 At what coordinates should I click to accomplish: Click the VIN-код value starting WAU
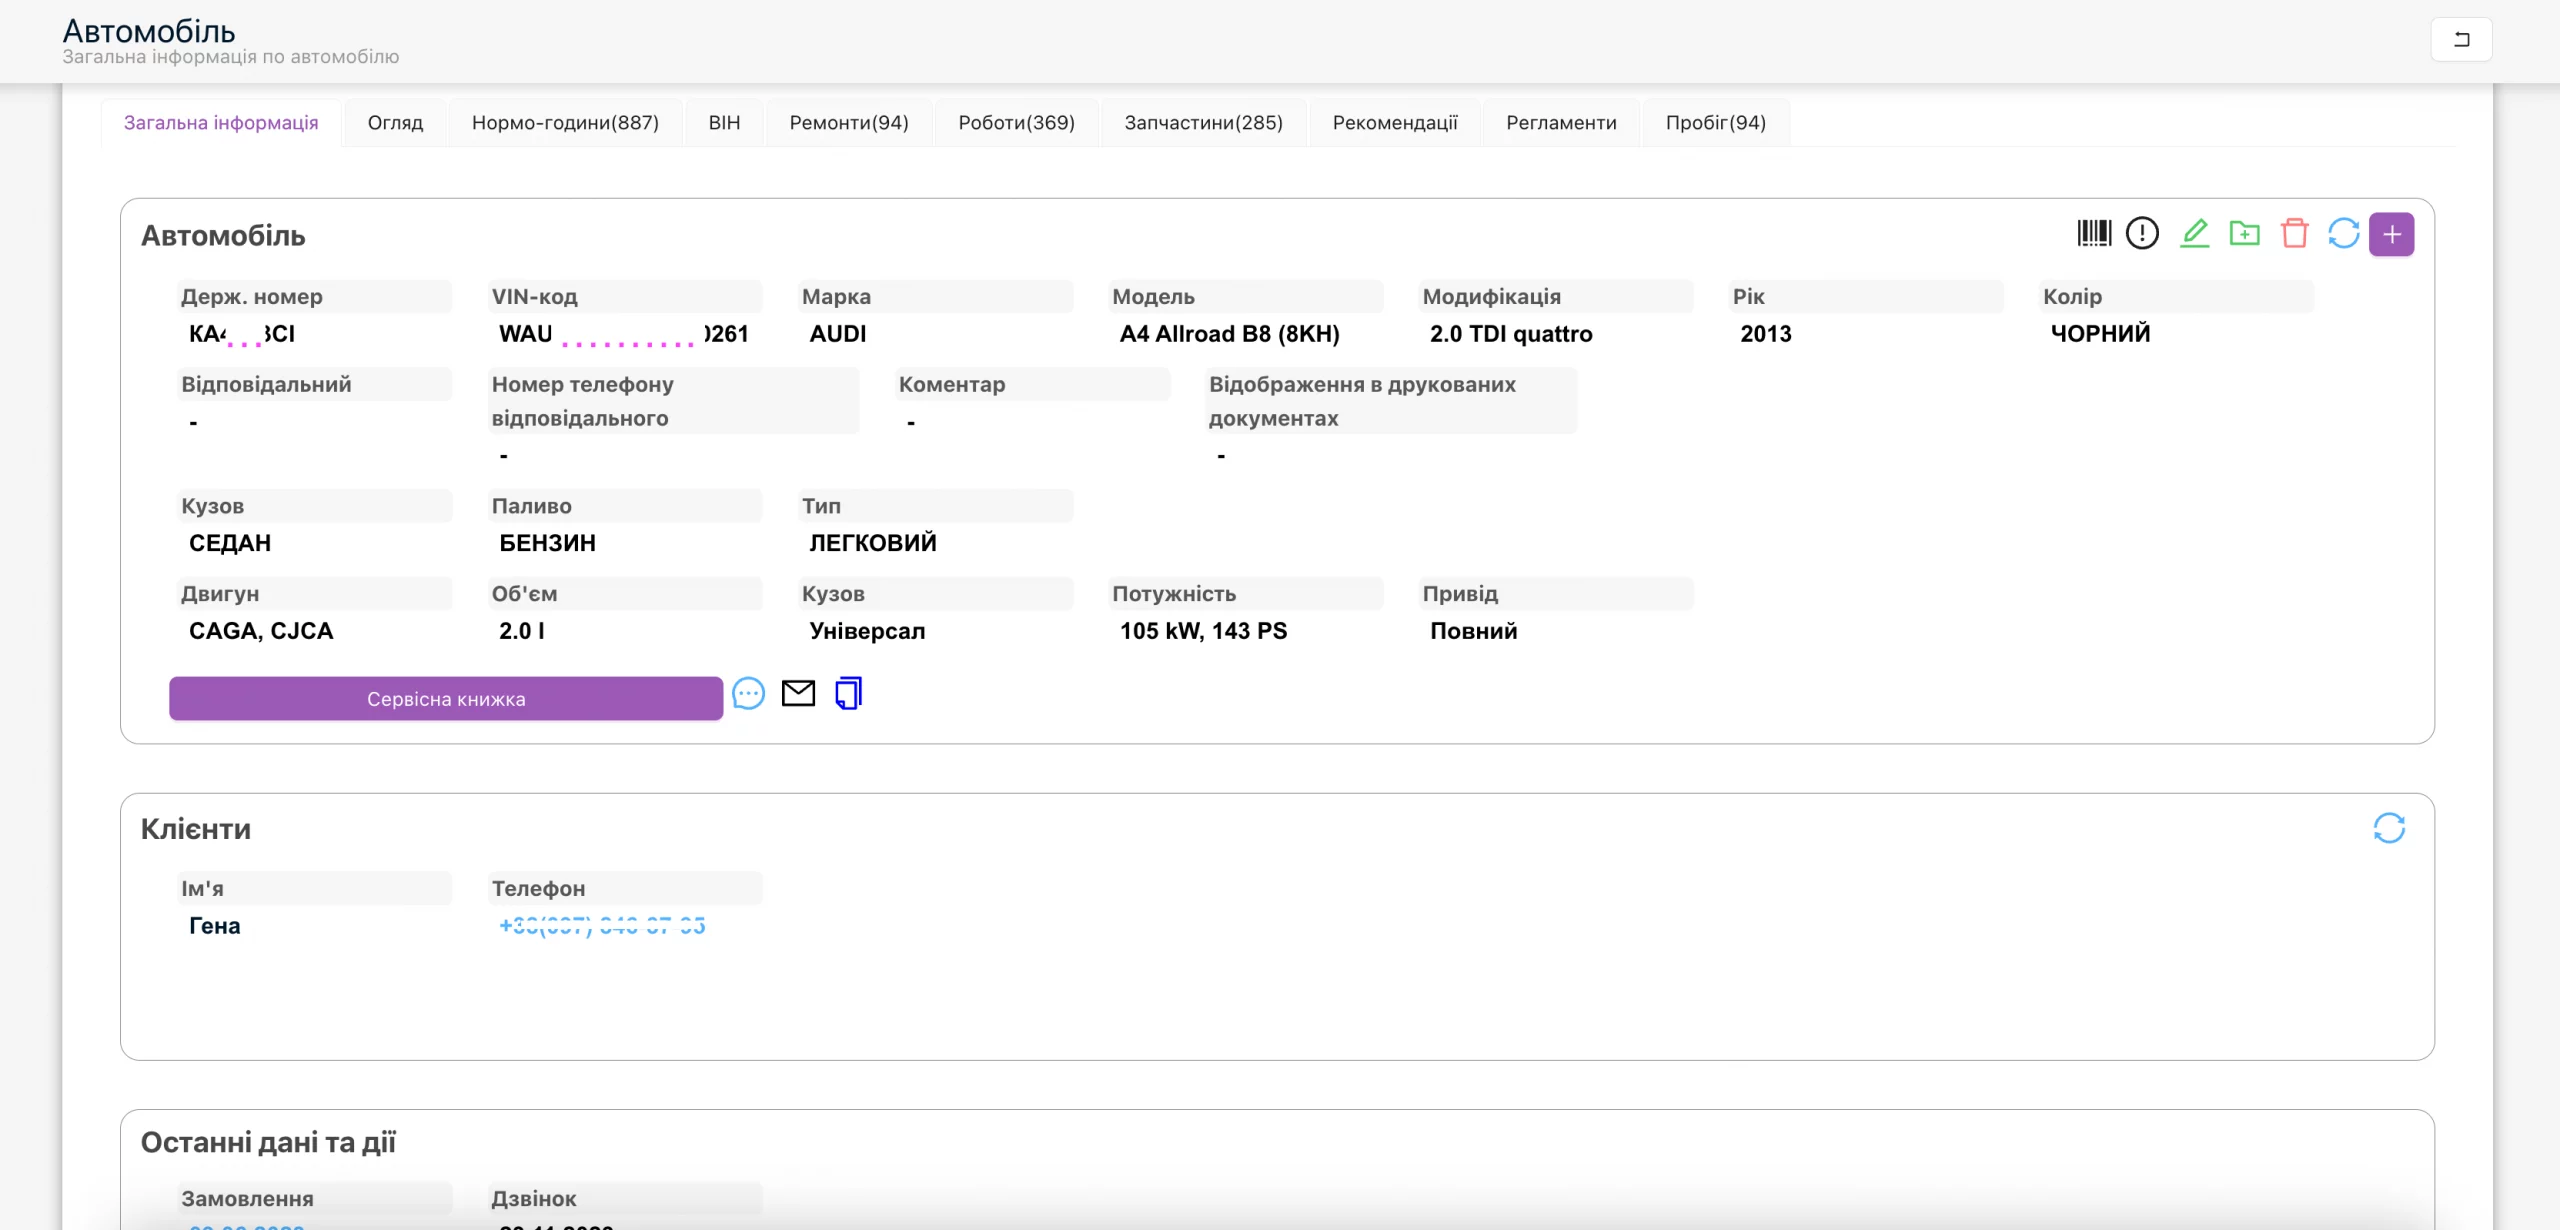click(624, 334)
